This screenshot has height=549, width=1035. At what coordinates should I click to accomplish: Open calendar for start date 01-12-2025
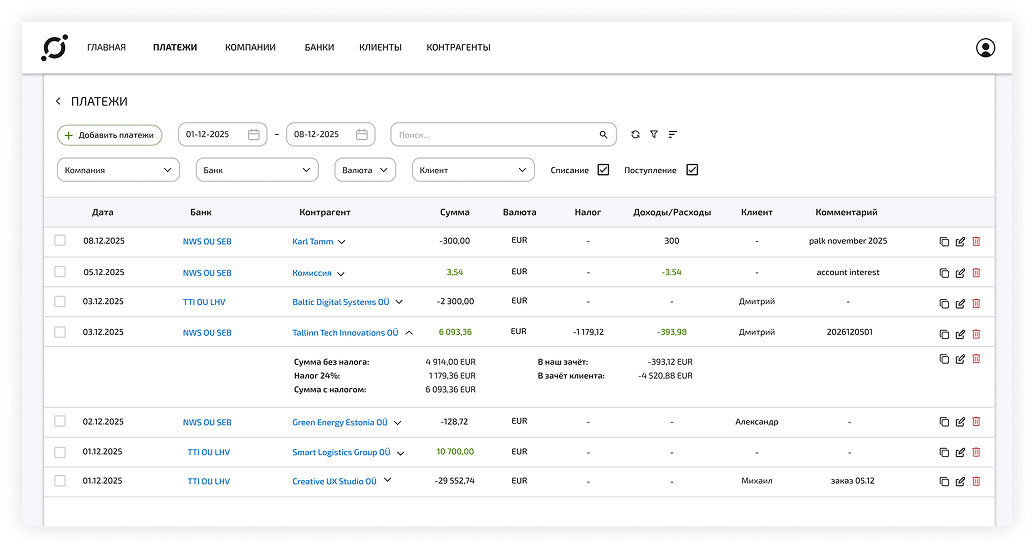tap(253, 134)
